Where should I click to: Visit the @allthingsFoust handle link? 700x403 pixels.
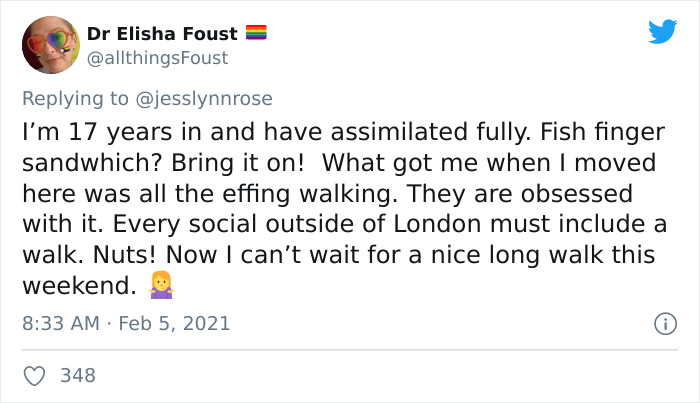click(x=157, y=58)
